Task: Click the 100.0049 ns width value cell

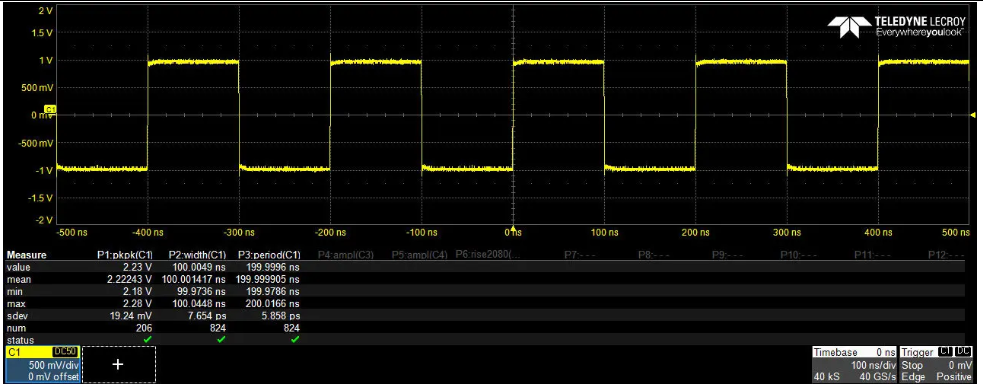Action: (x=199, y=268)
